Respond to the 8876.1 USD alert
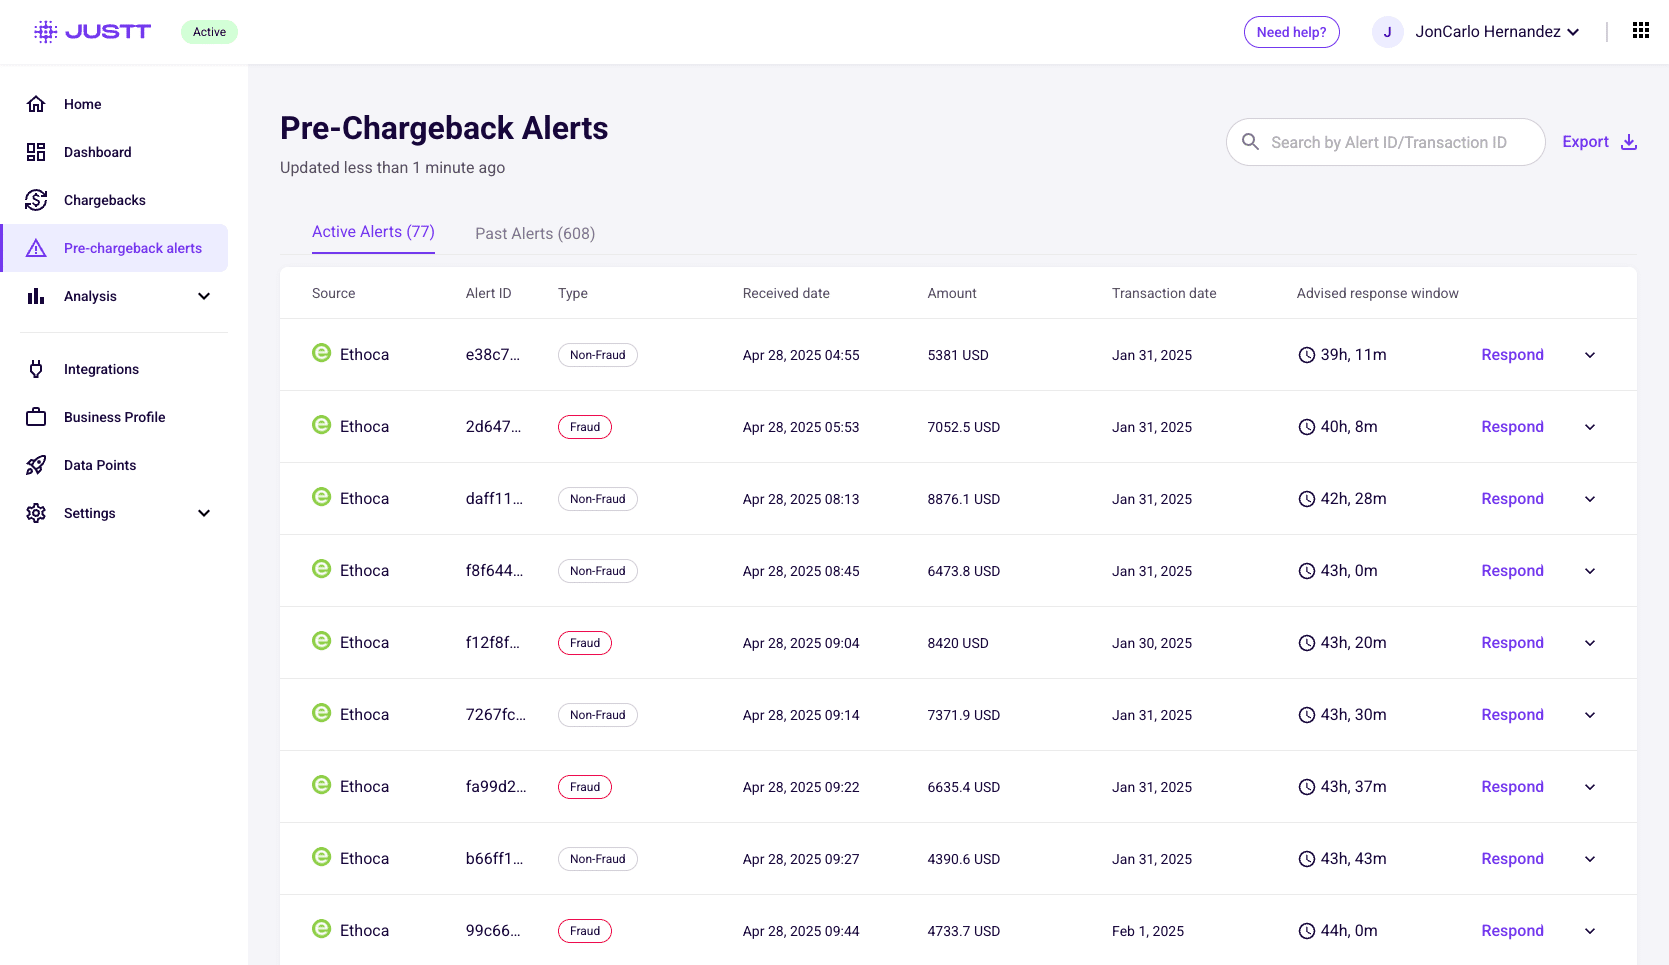The height and width of the screenshot is (965, 1669). click(1512, 499)
